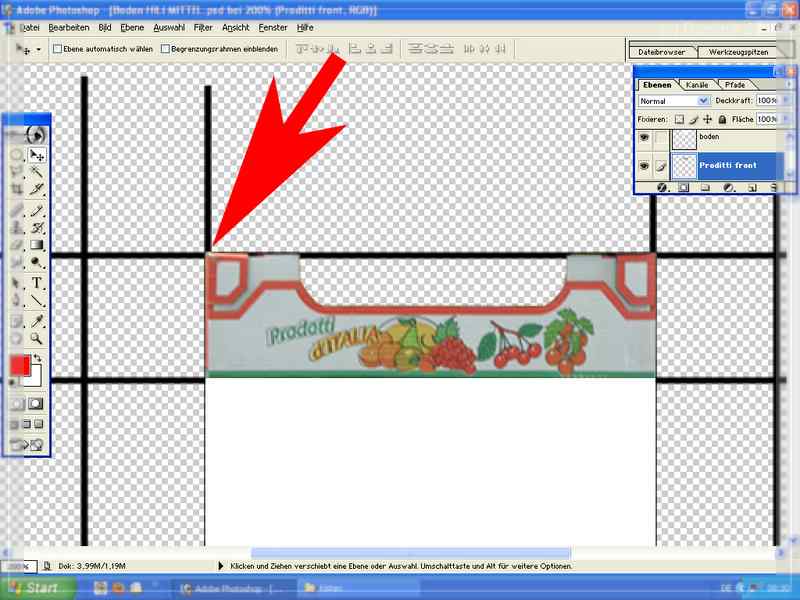The width and height of the screenshot is (800, 600).
Task: Enable 'Ebene automatisch wählen' checkbox
Action: pyautogui.click(x=58, y=49)
